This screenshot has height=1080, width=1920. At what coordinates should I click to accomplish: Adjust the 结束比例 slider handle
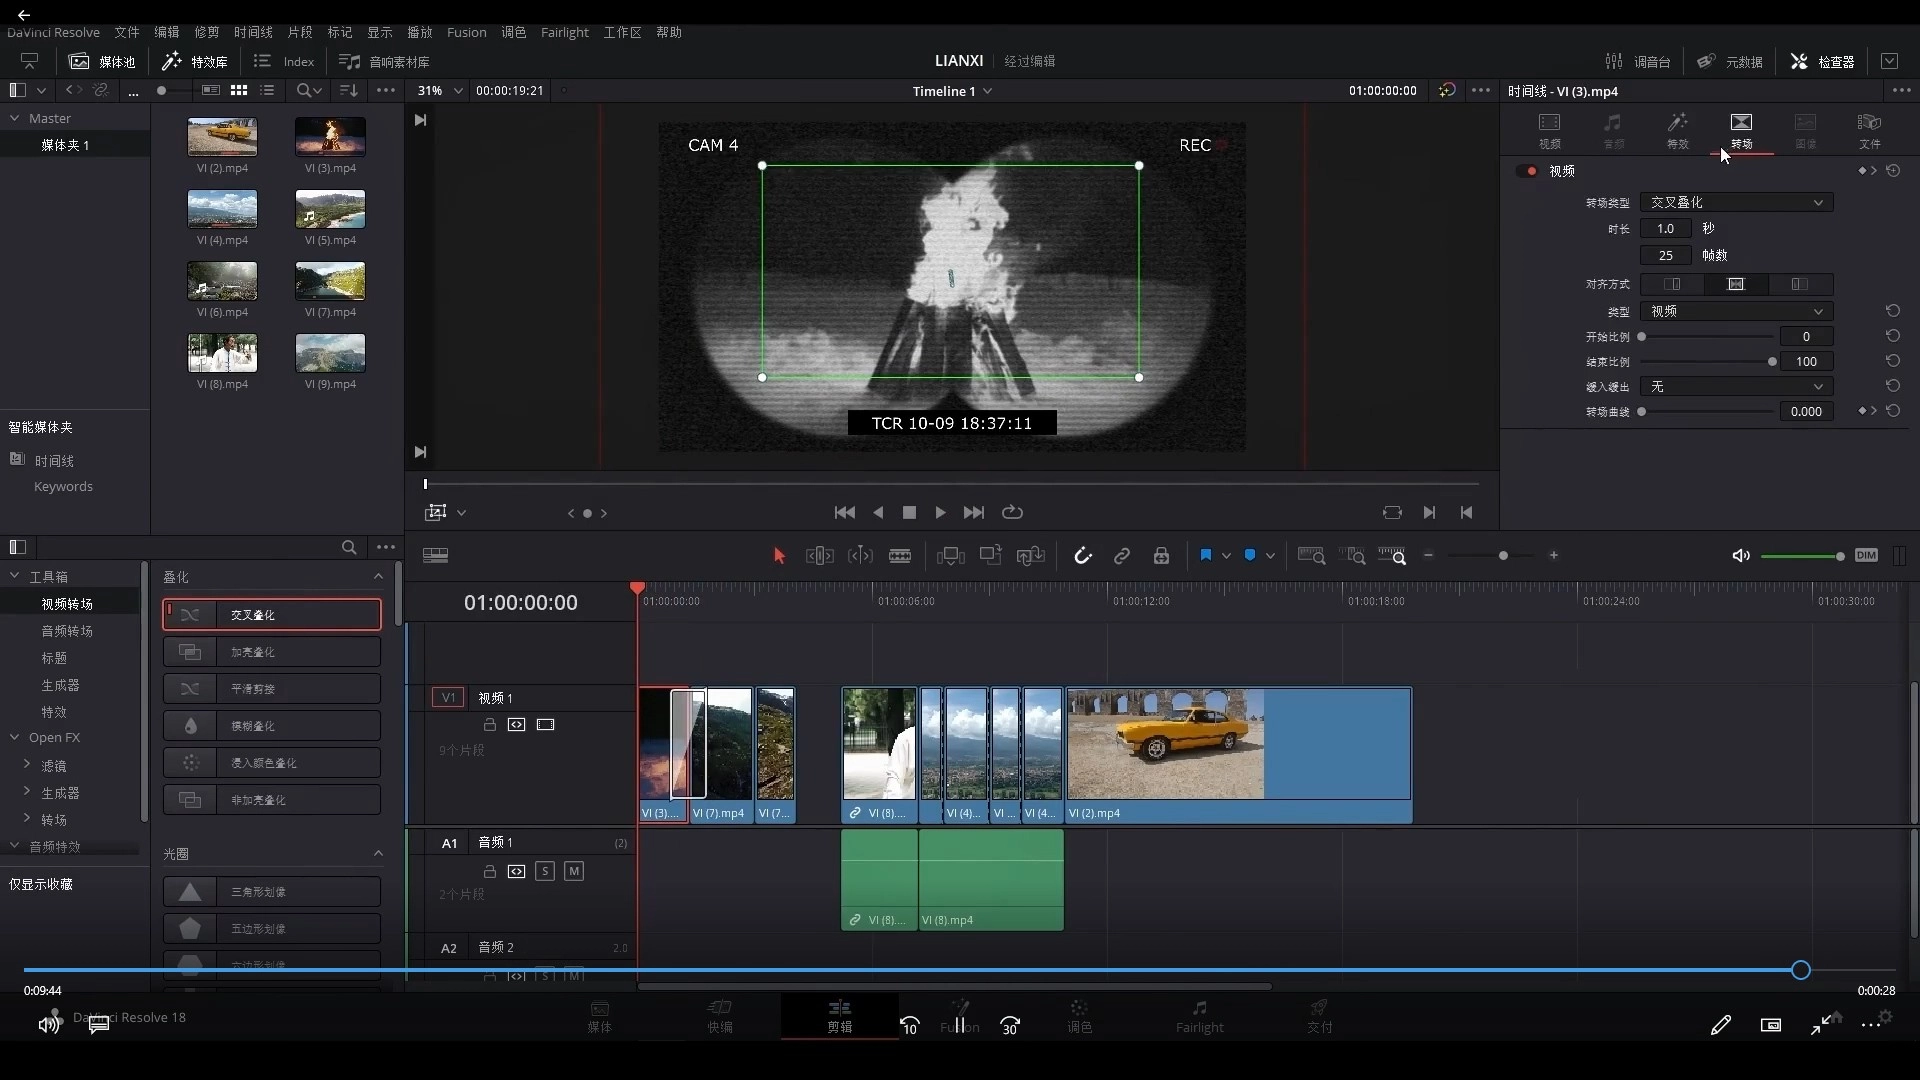point(1772,362)
